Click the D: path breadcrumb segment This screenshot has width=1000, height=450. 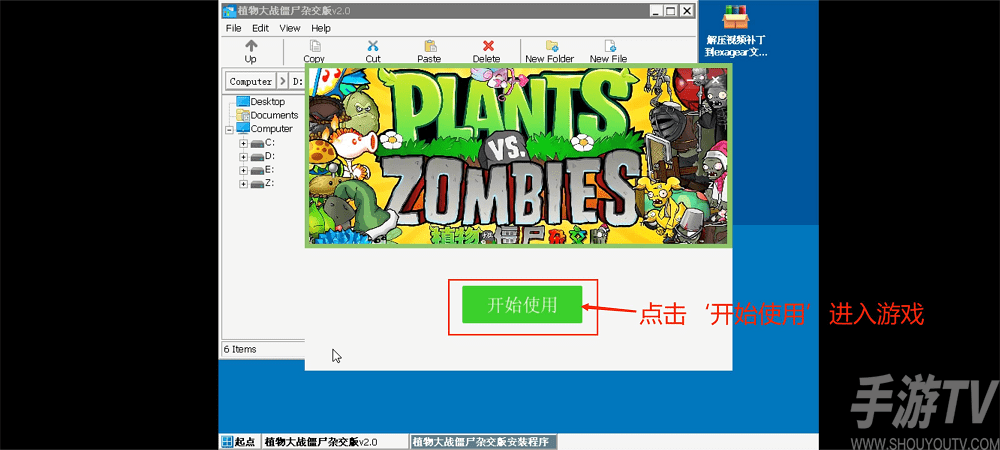pyautogui.click(x=297, y=82)
